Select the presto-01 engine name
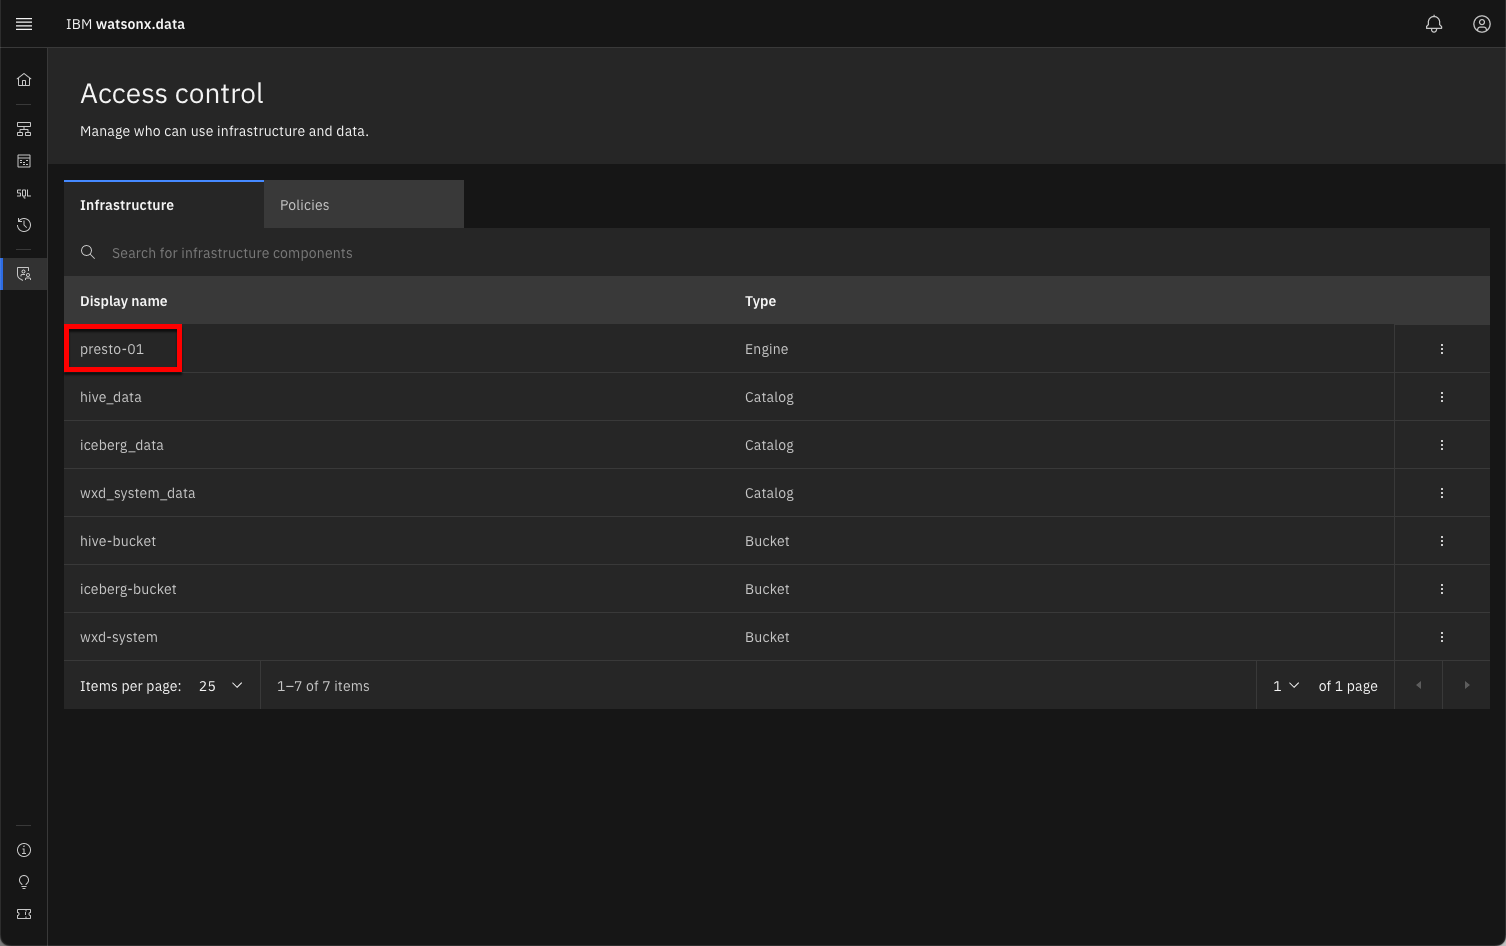 [x=112, y=349]
